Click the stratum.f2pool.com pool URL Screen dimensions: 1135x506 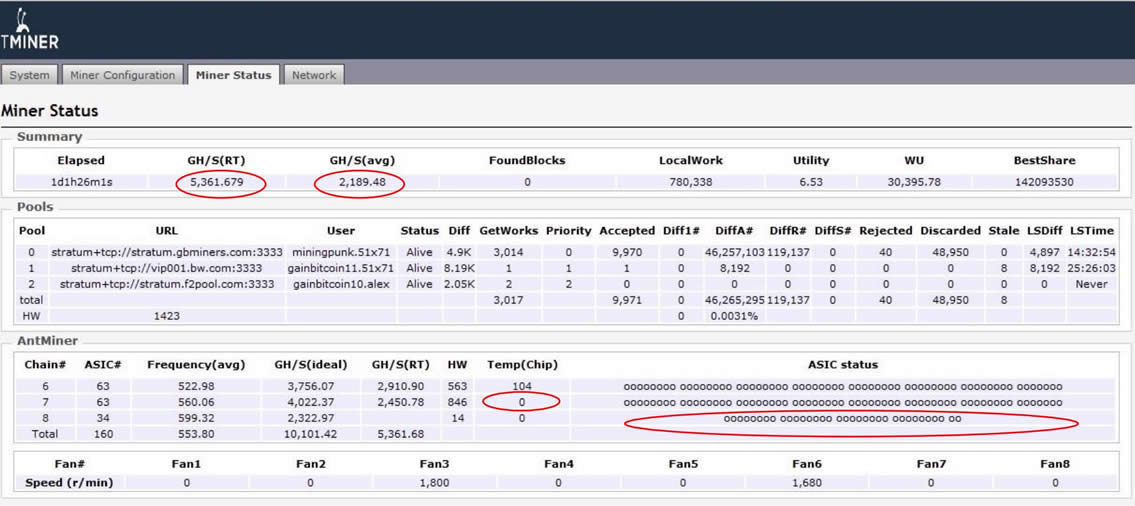pyautogui.click(x=166, y=284)
